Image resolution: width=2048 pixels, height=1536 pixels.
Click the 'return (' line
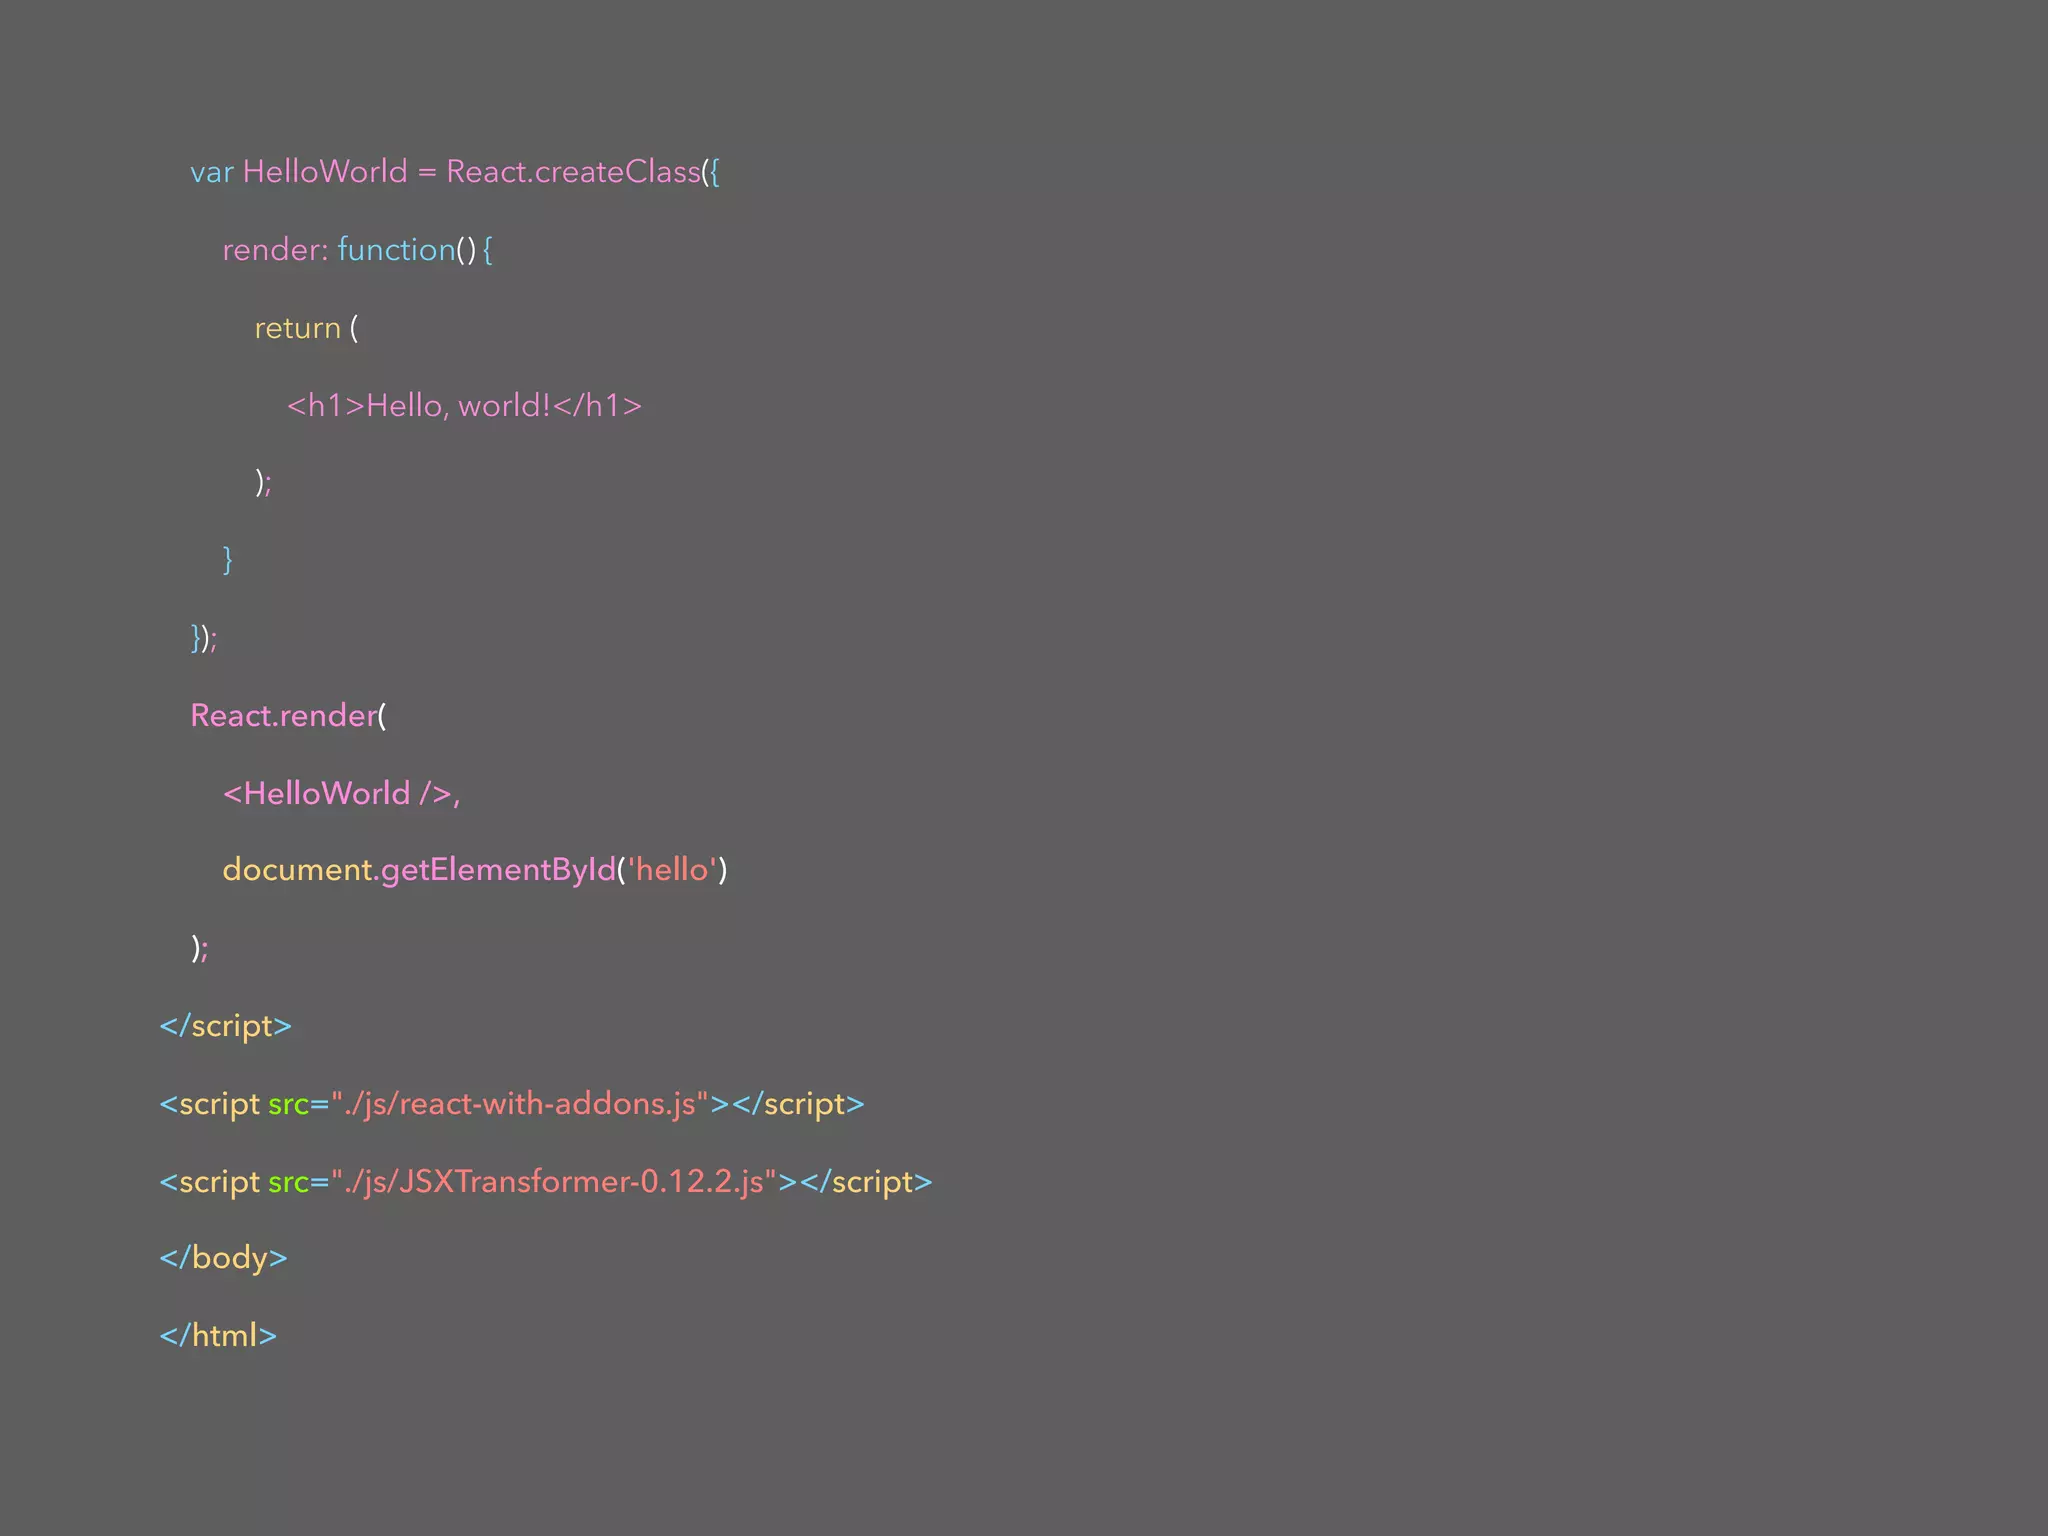click(306, 328)
